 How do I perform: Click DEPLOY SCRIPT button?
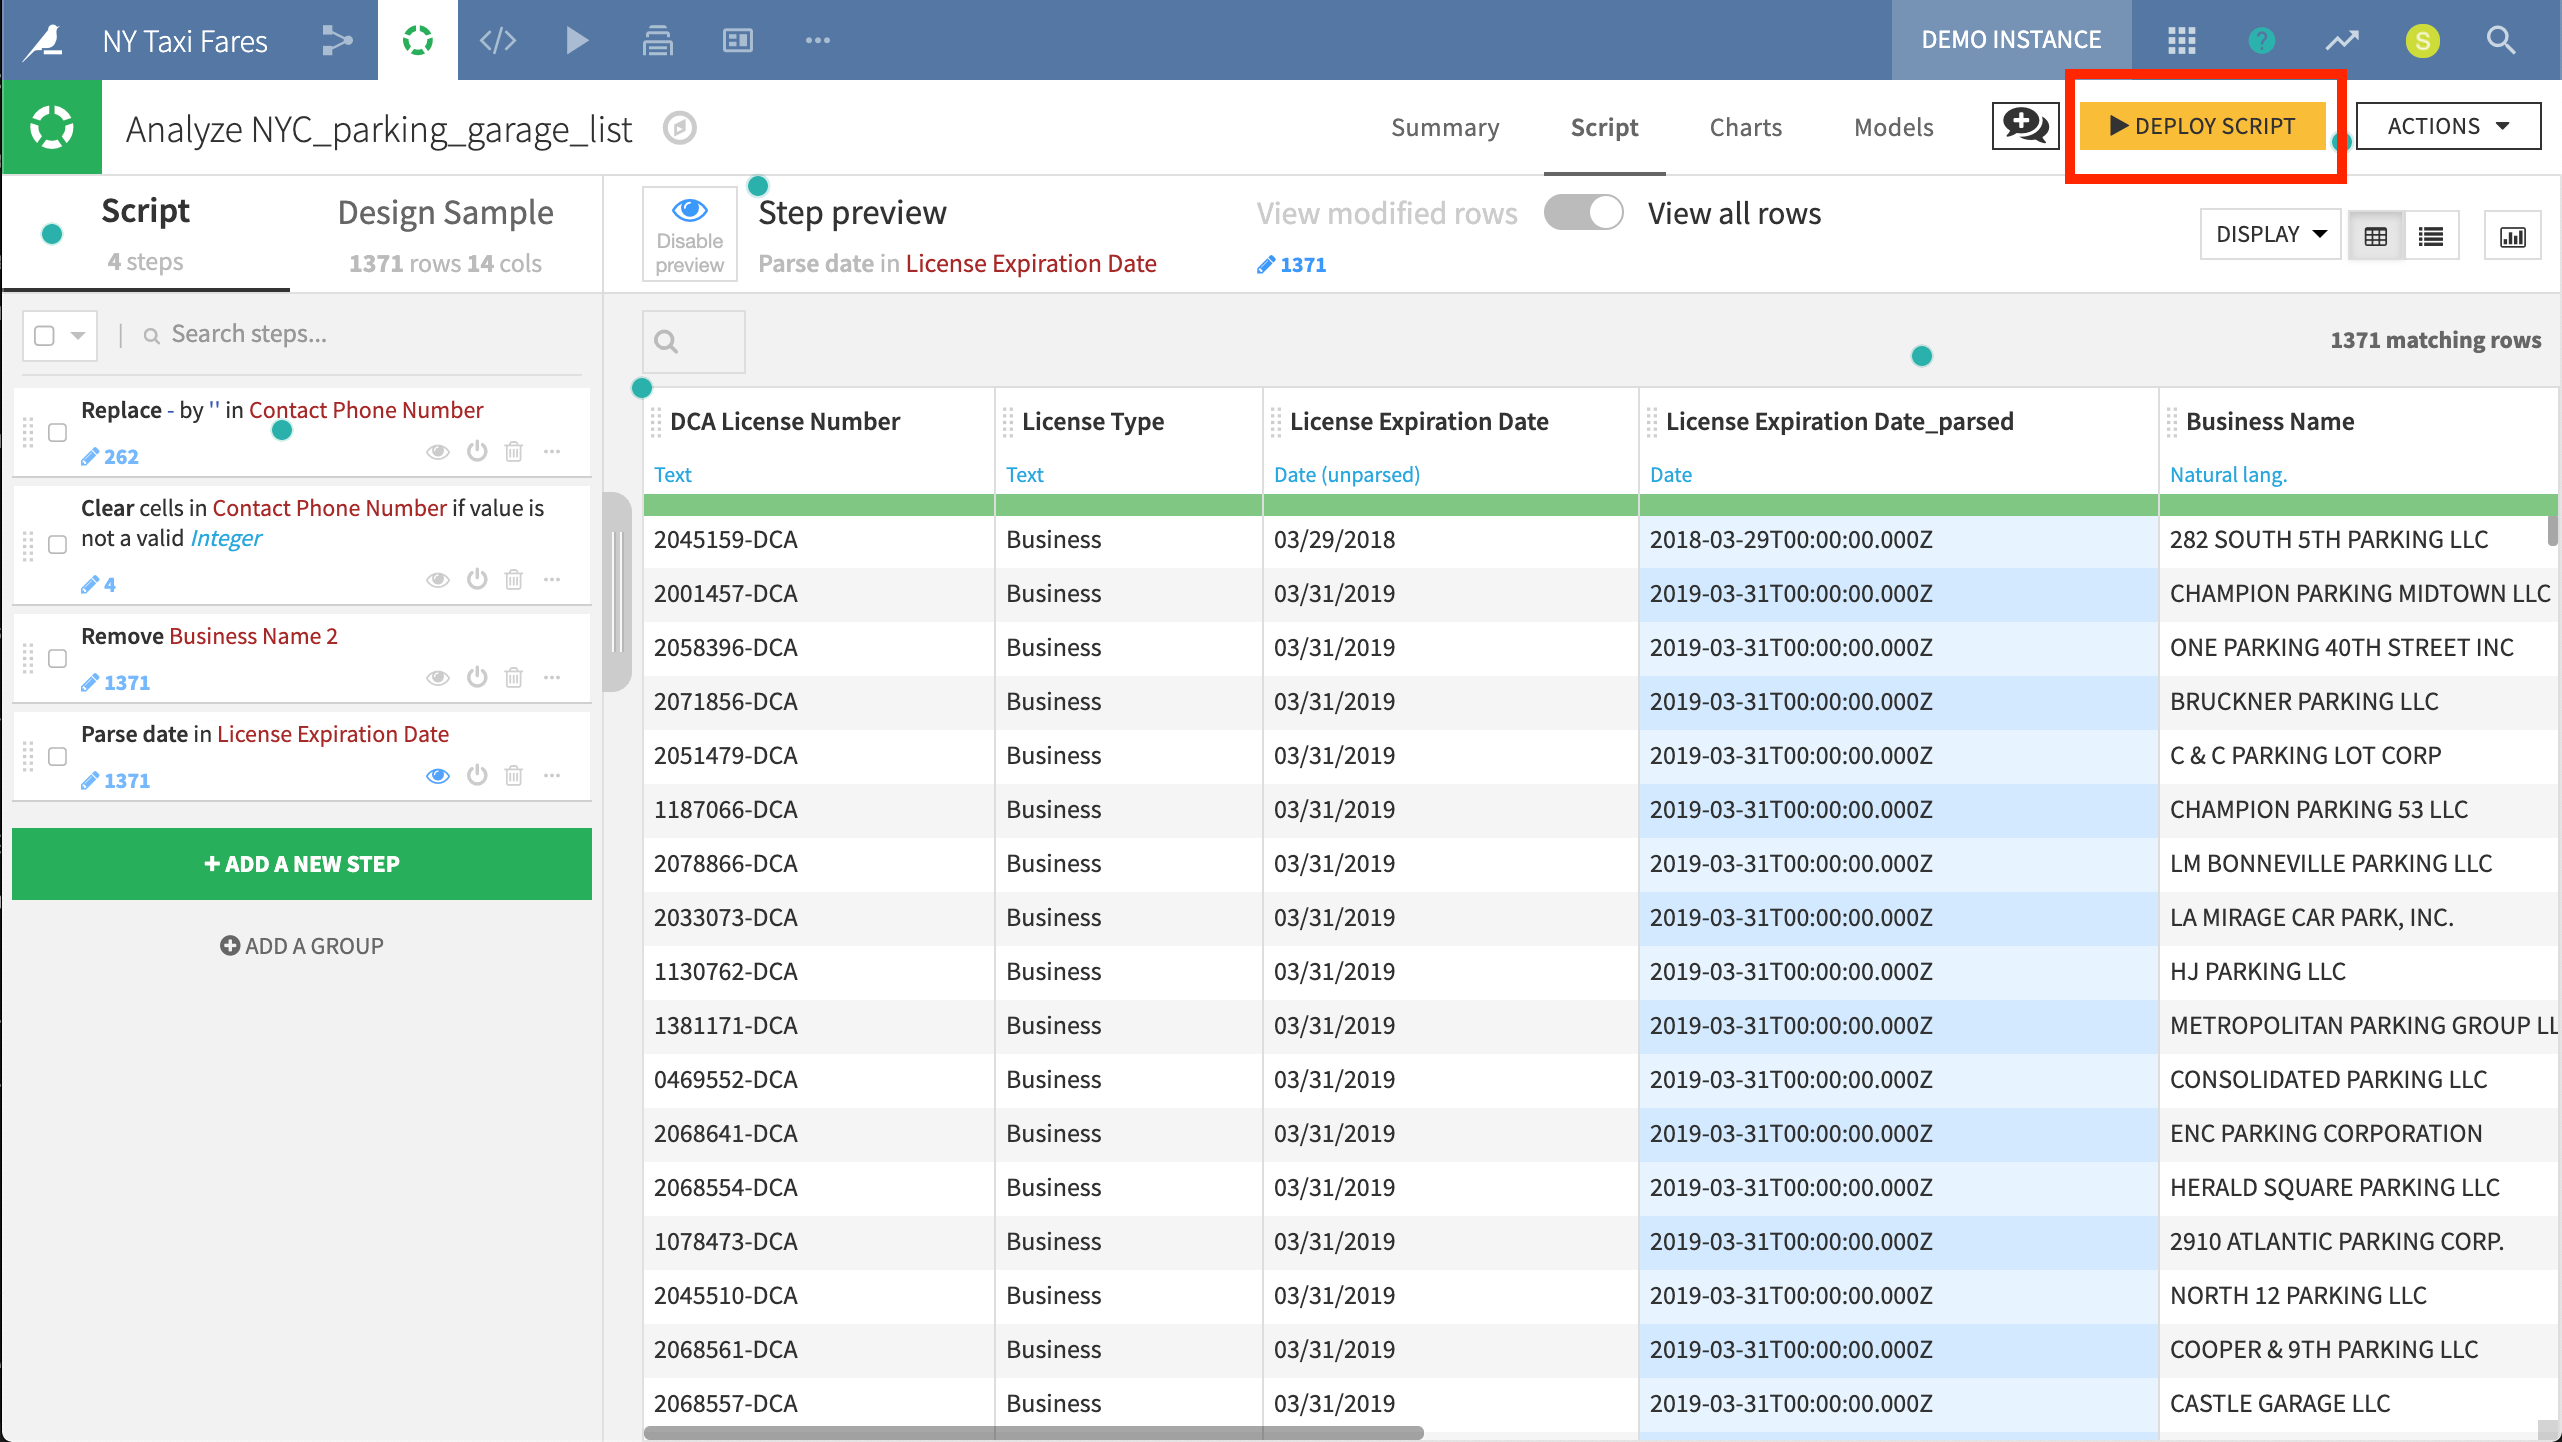tap(2203, 126)
